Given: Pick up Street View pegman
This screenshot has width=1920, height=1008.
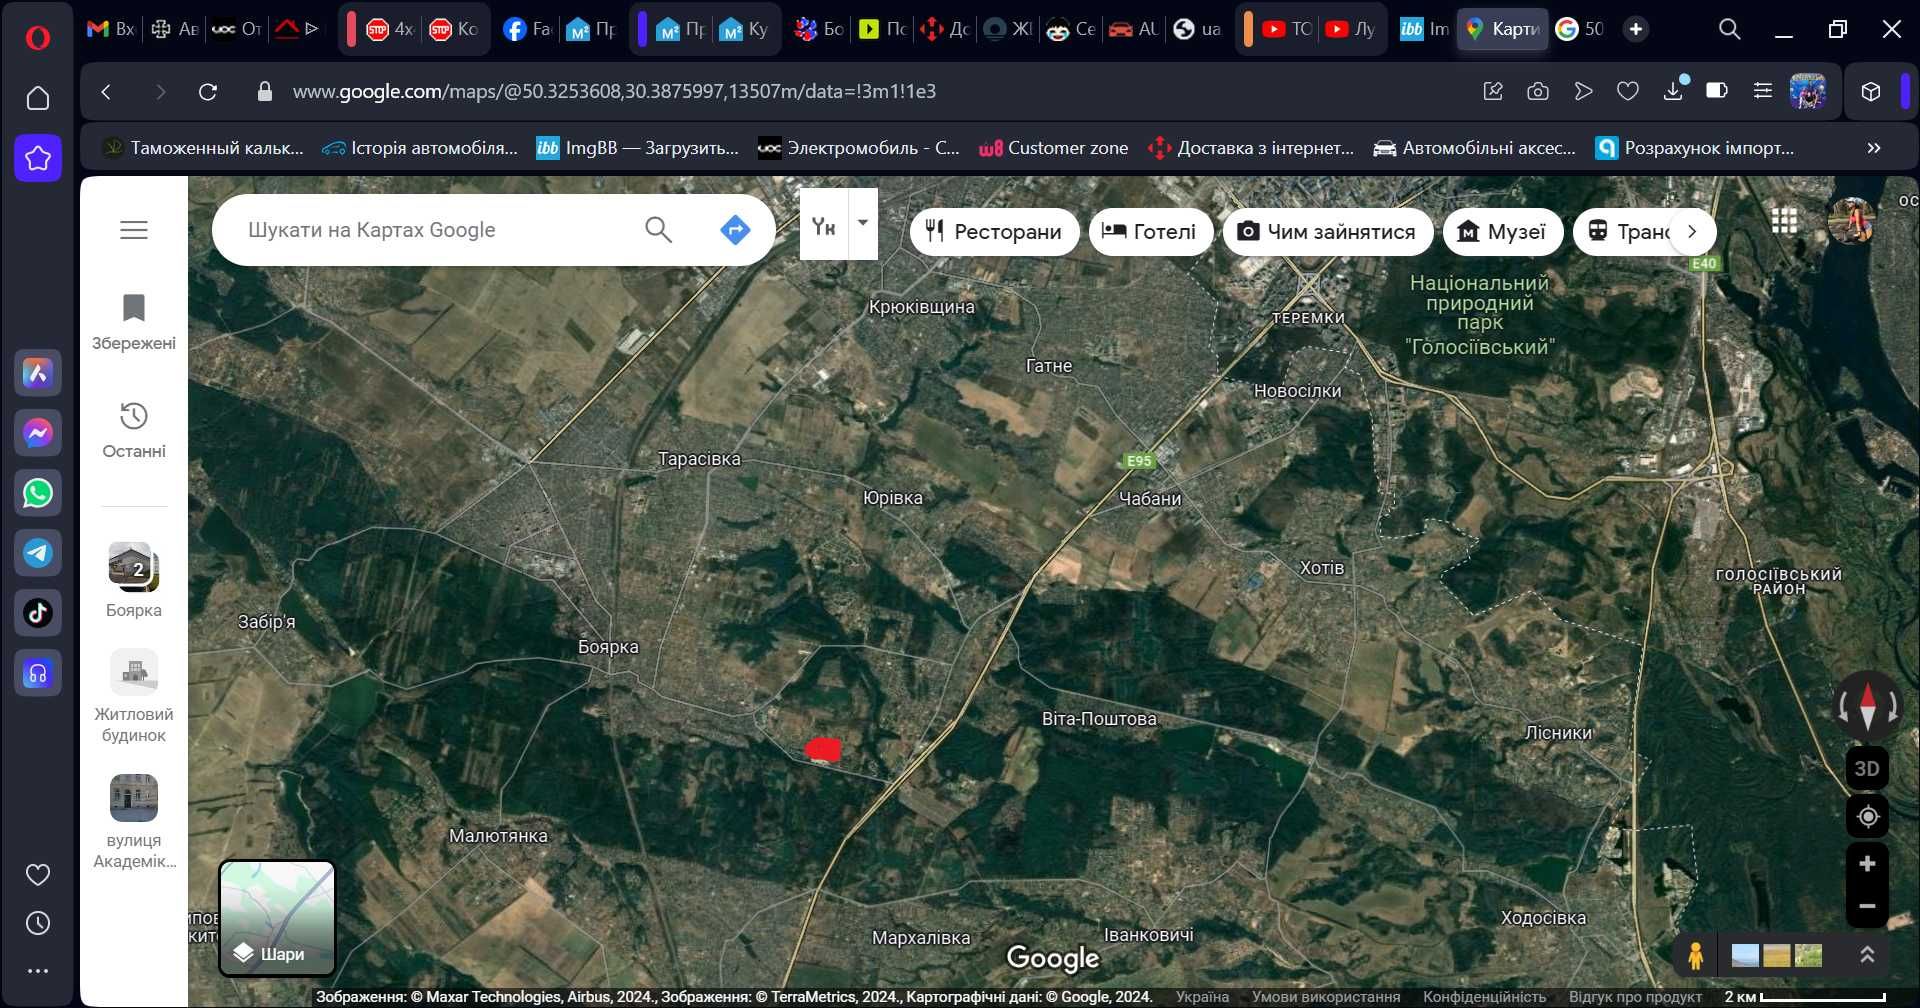Looking at the screenshot, I should (x=1695, y=956).
